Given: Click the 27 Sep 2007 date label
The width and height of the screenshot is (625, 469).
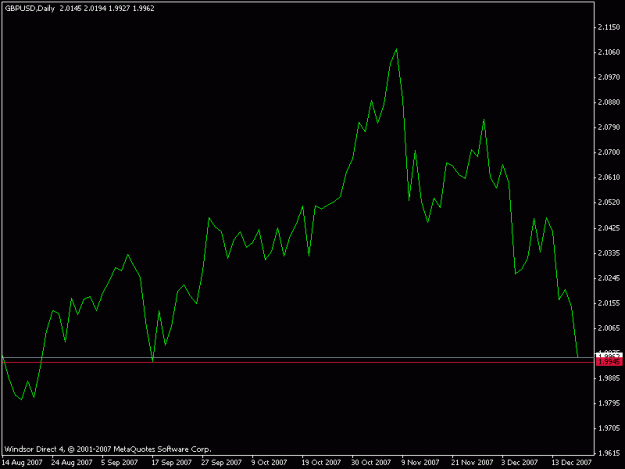Looking at the screenshot, I should (221, 463).
